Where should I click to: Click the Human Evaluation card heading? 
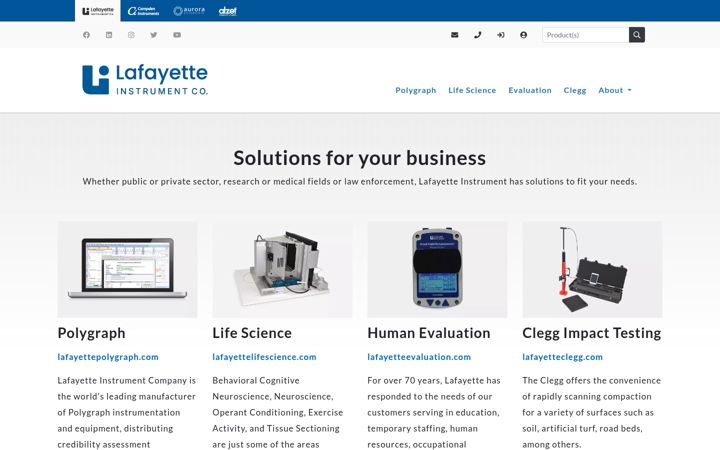[428, 333]
